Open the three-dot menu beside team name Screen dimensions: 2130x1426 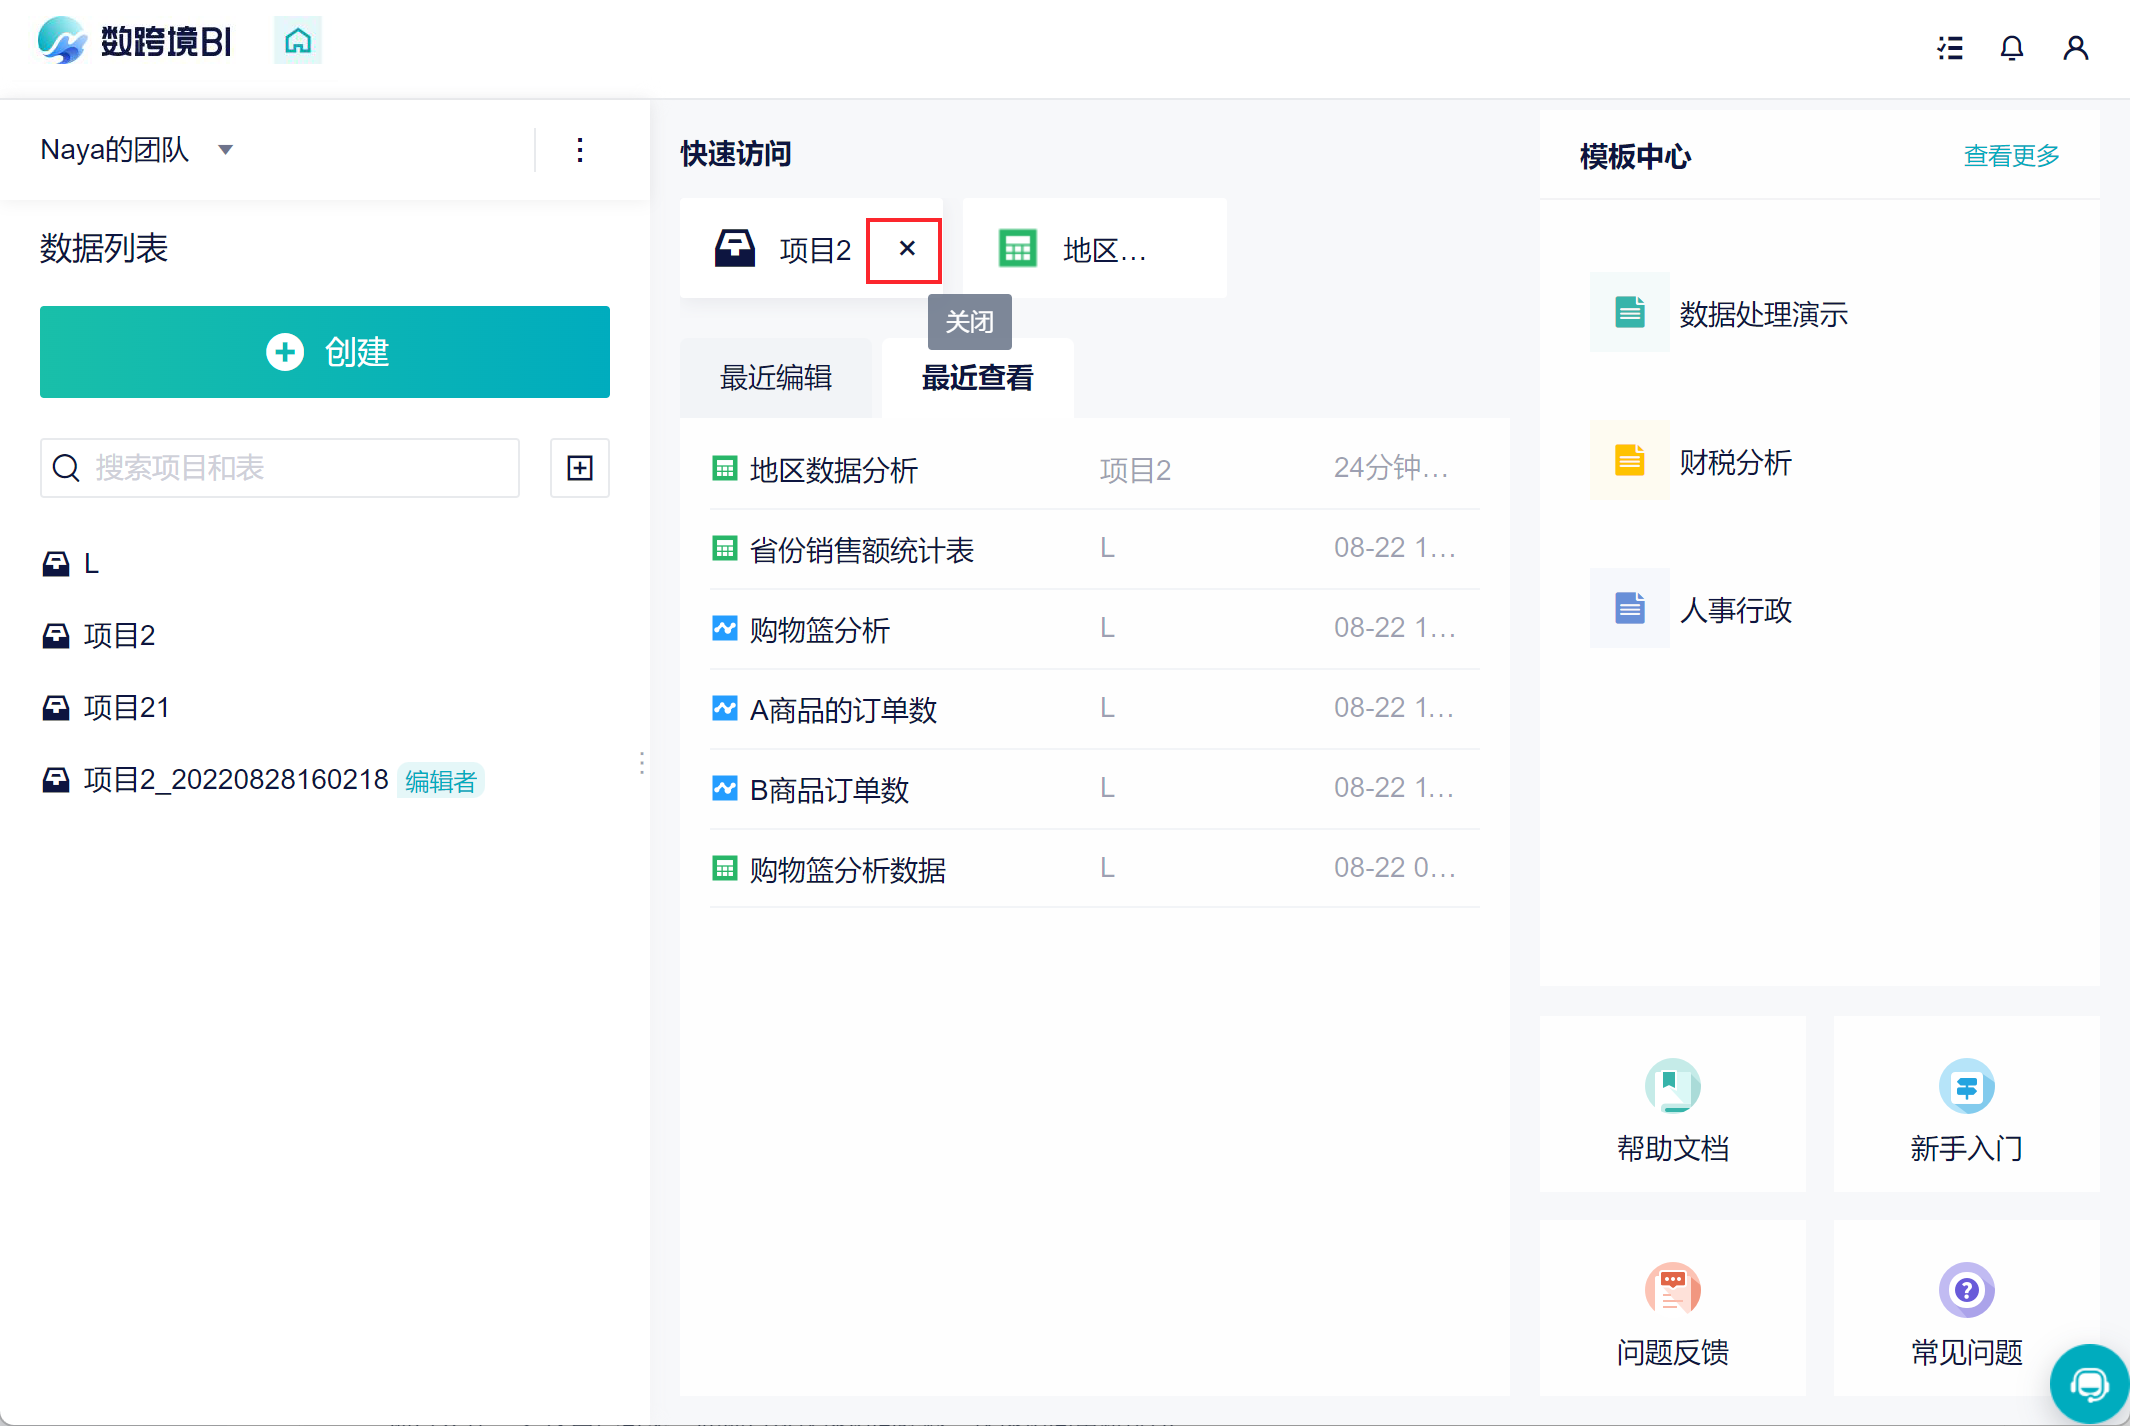[580, 150]
